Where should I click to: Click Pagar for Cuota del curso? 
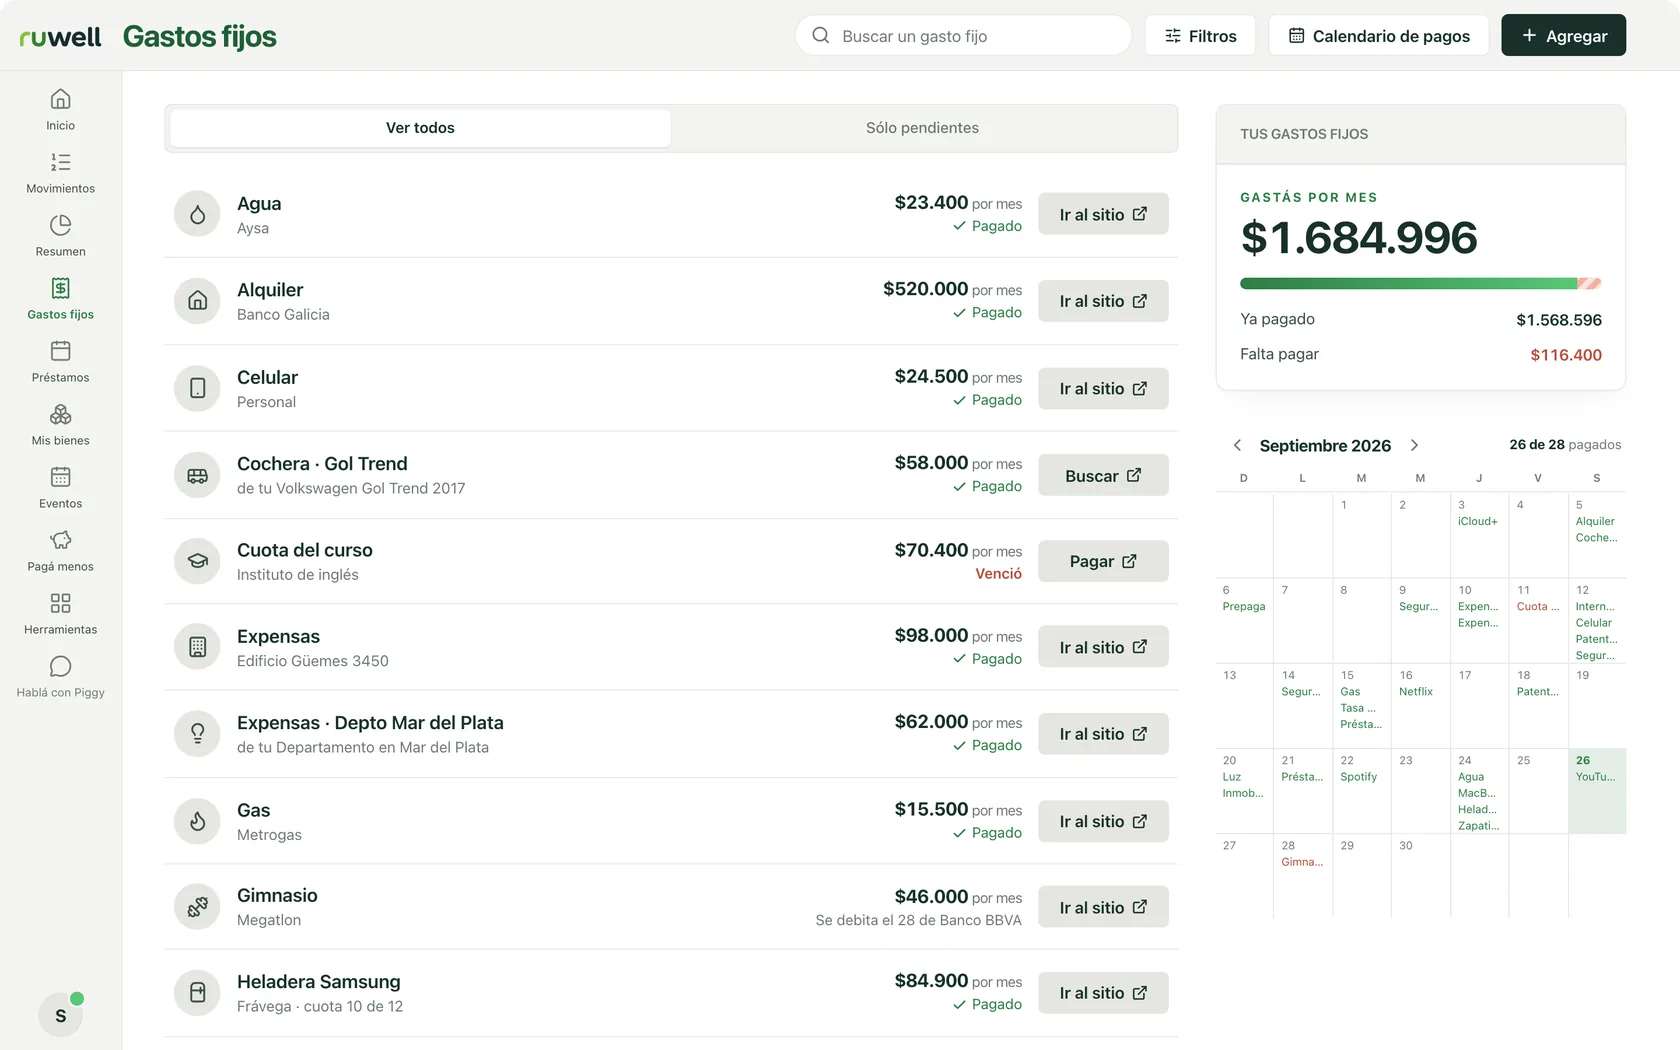[x=1103, y=561]
